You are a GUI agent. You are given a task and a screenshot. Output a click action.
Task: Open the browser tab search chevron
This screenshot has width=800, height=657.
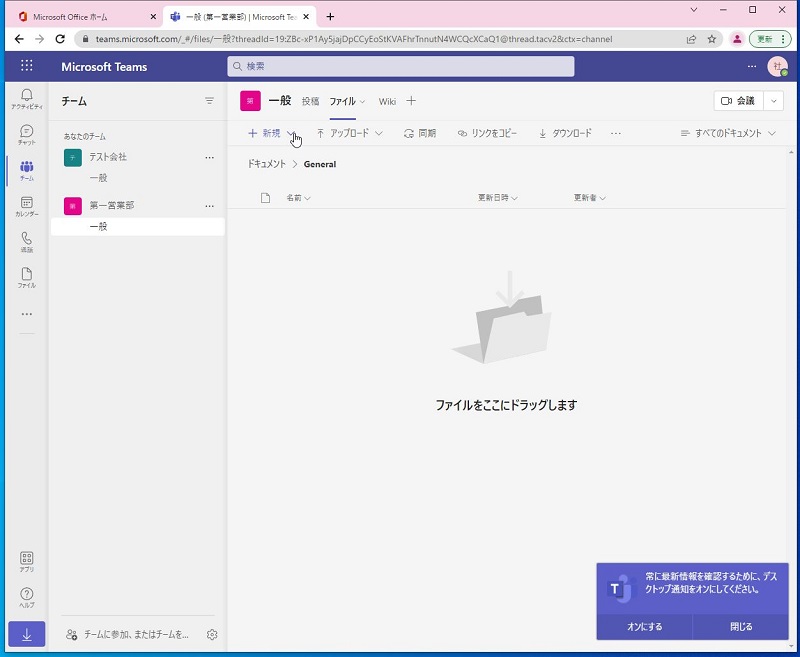pos(693,10)
